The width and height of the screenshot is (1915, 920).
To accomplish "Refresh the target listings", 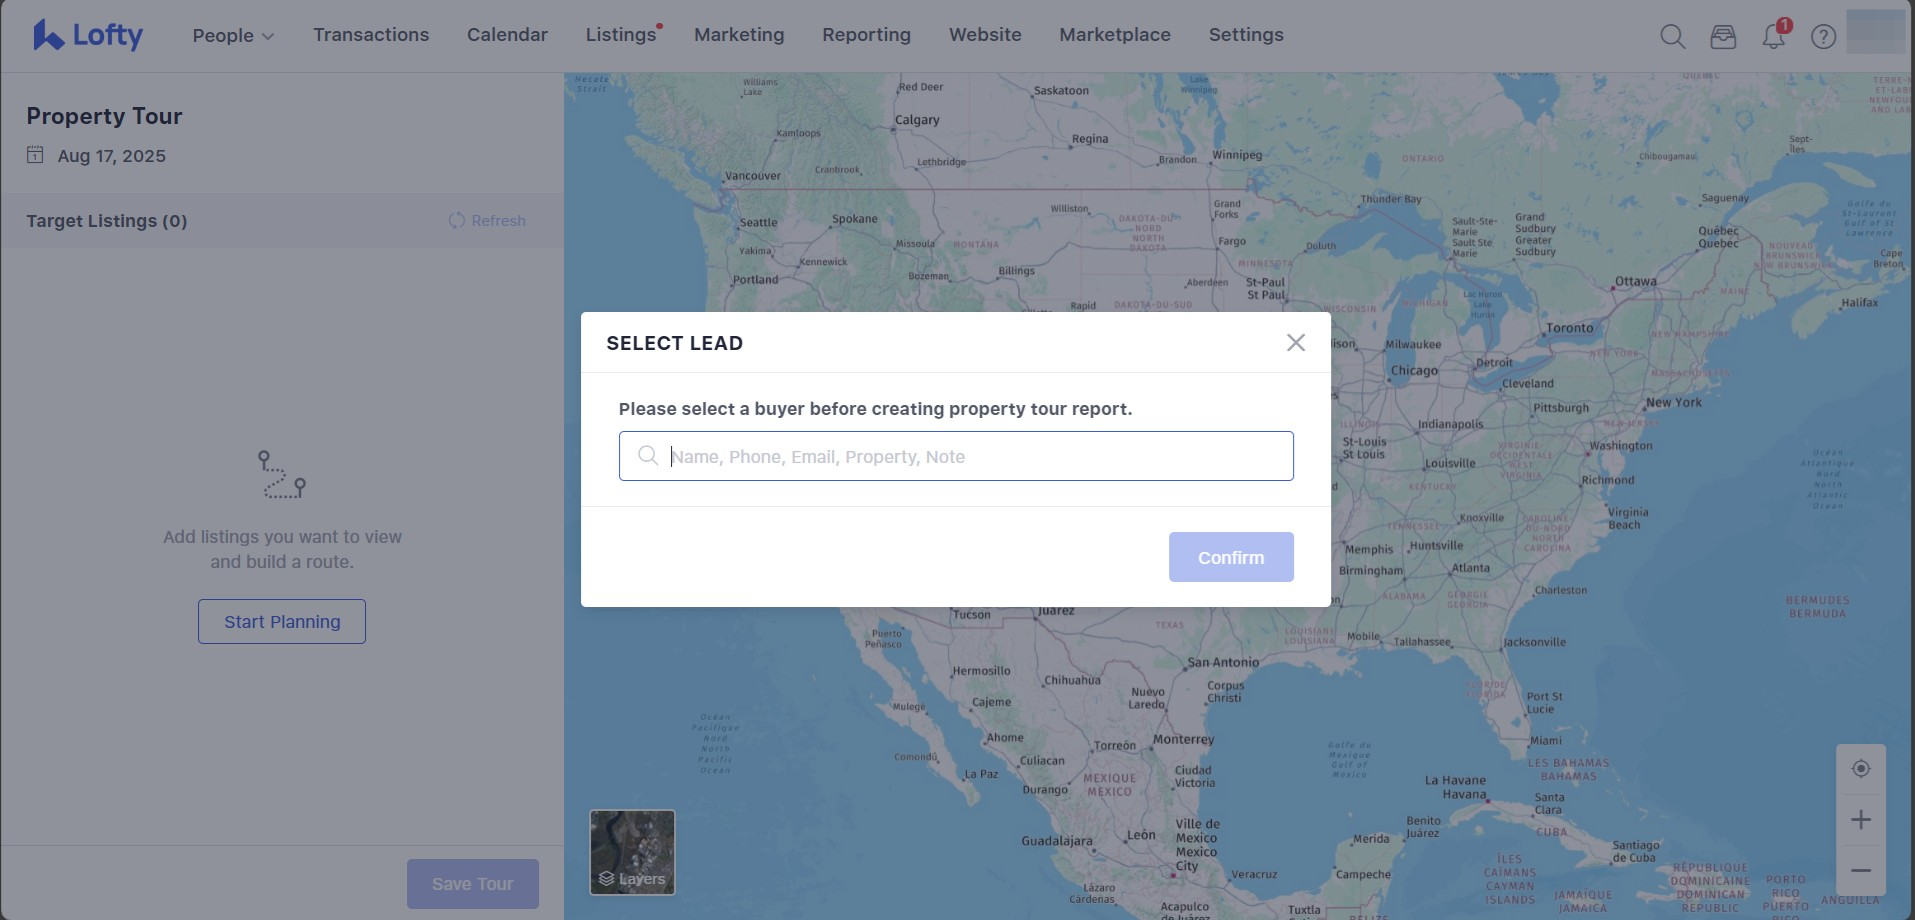I will tap(487, 221).
